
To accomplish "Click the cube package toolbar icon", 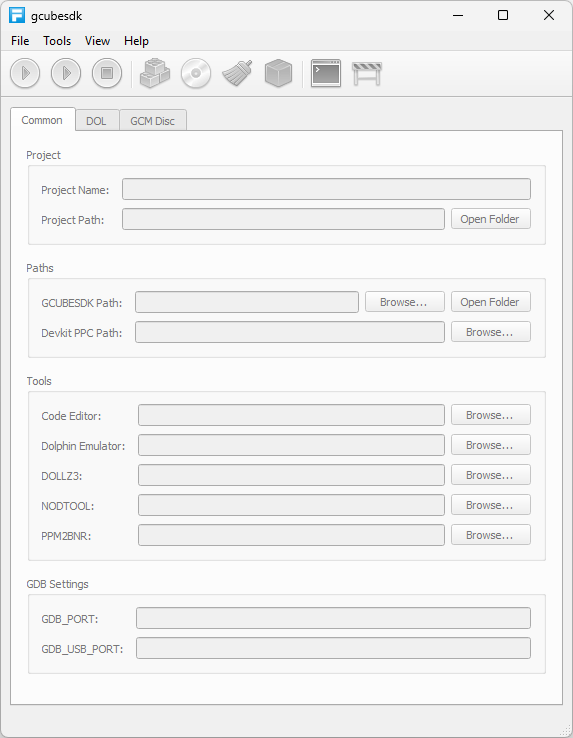I will click(x=278, y=73).
